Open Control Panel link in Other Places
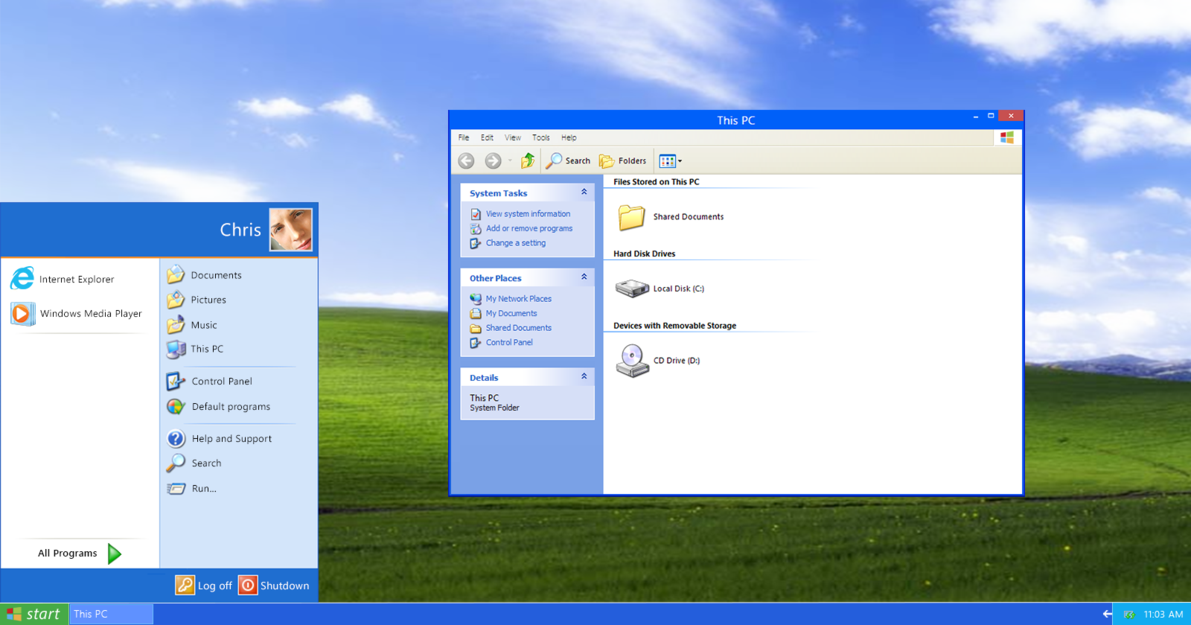1191x625 pixels. click(509, 342)
